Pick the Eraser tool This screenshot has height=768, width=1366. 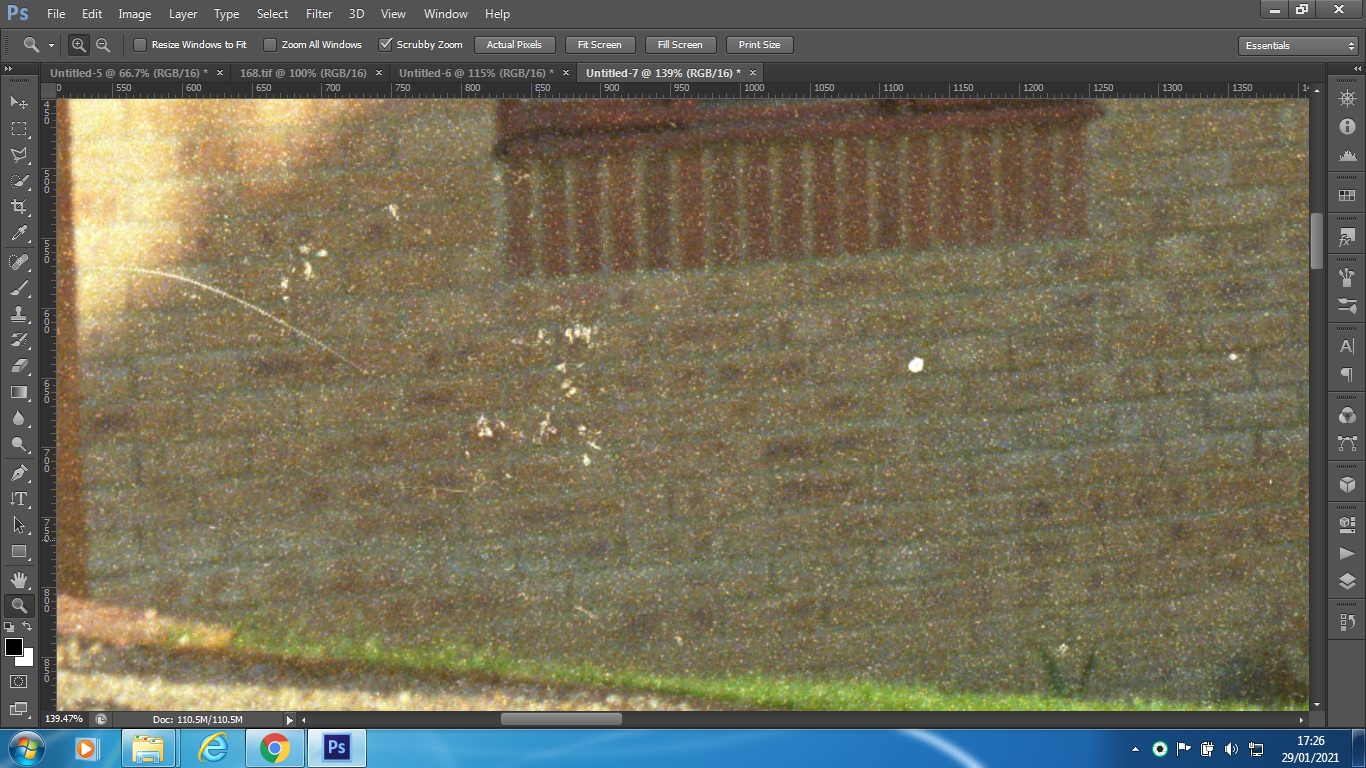[x=19, y=366]
